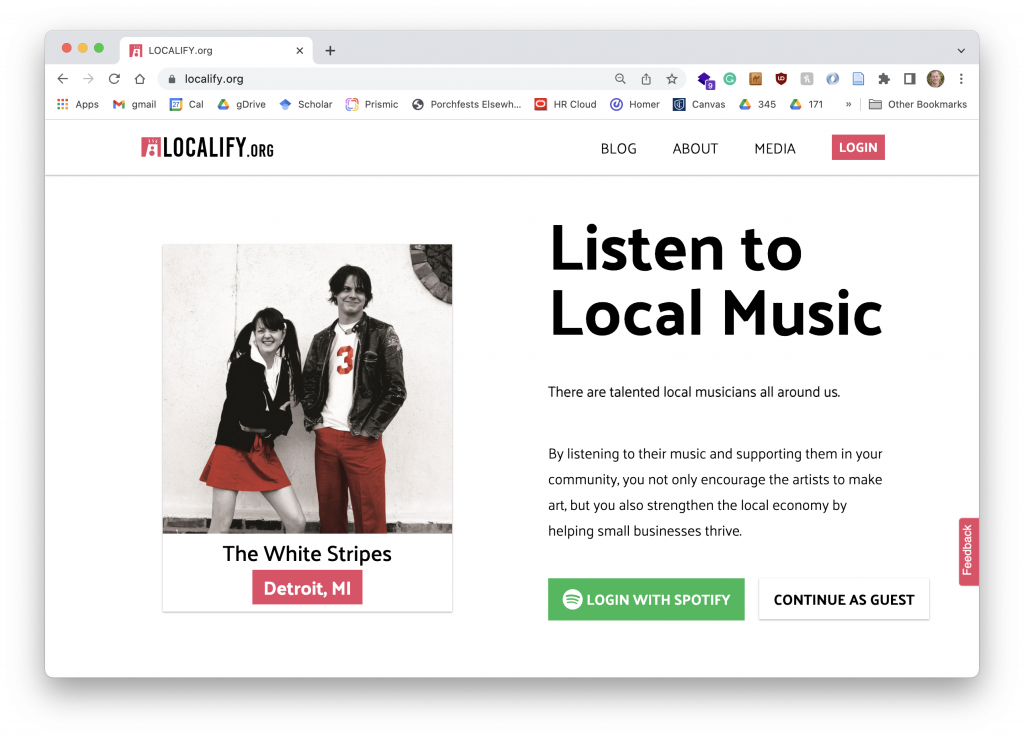
Task: Open the HR Cloud bookmark
Action: click(x=565, y=104)
